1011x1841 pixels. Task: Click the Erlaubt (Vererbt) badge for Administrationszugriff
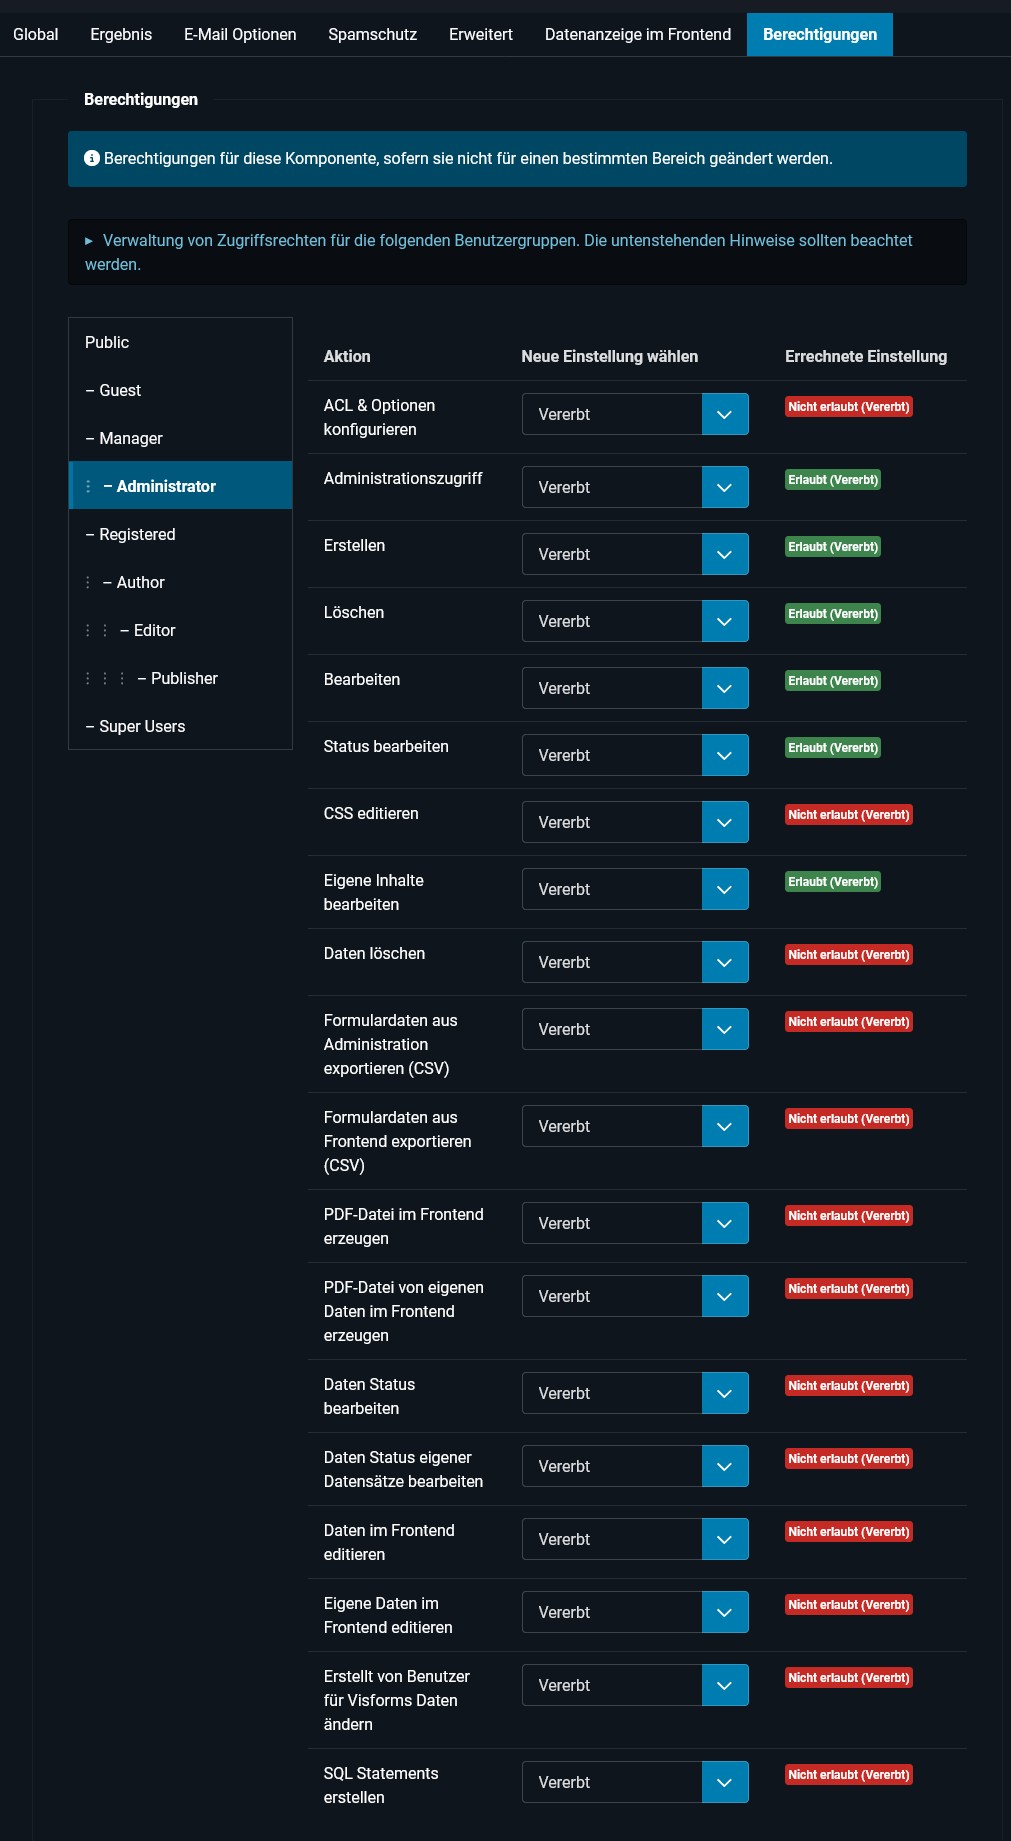832,480
